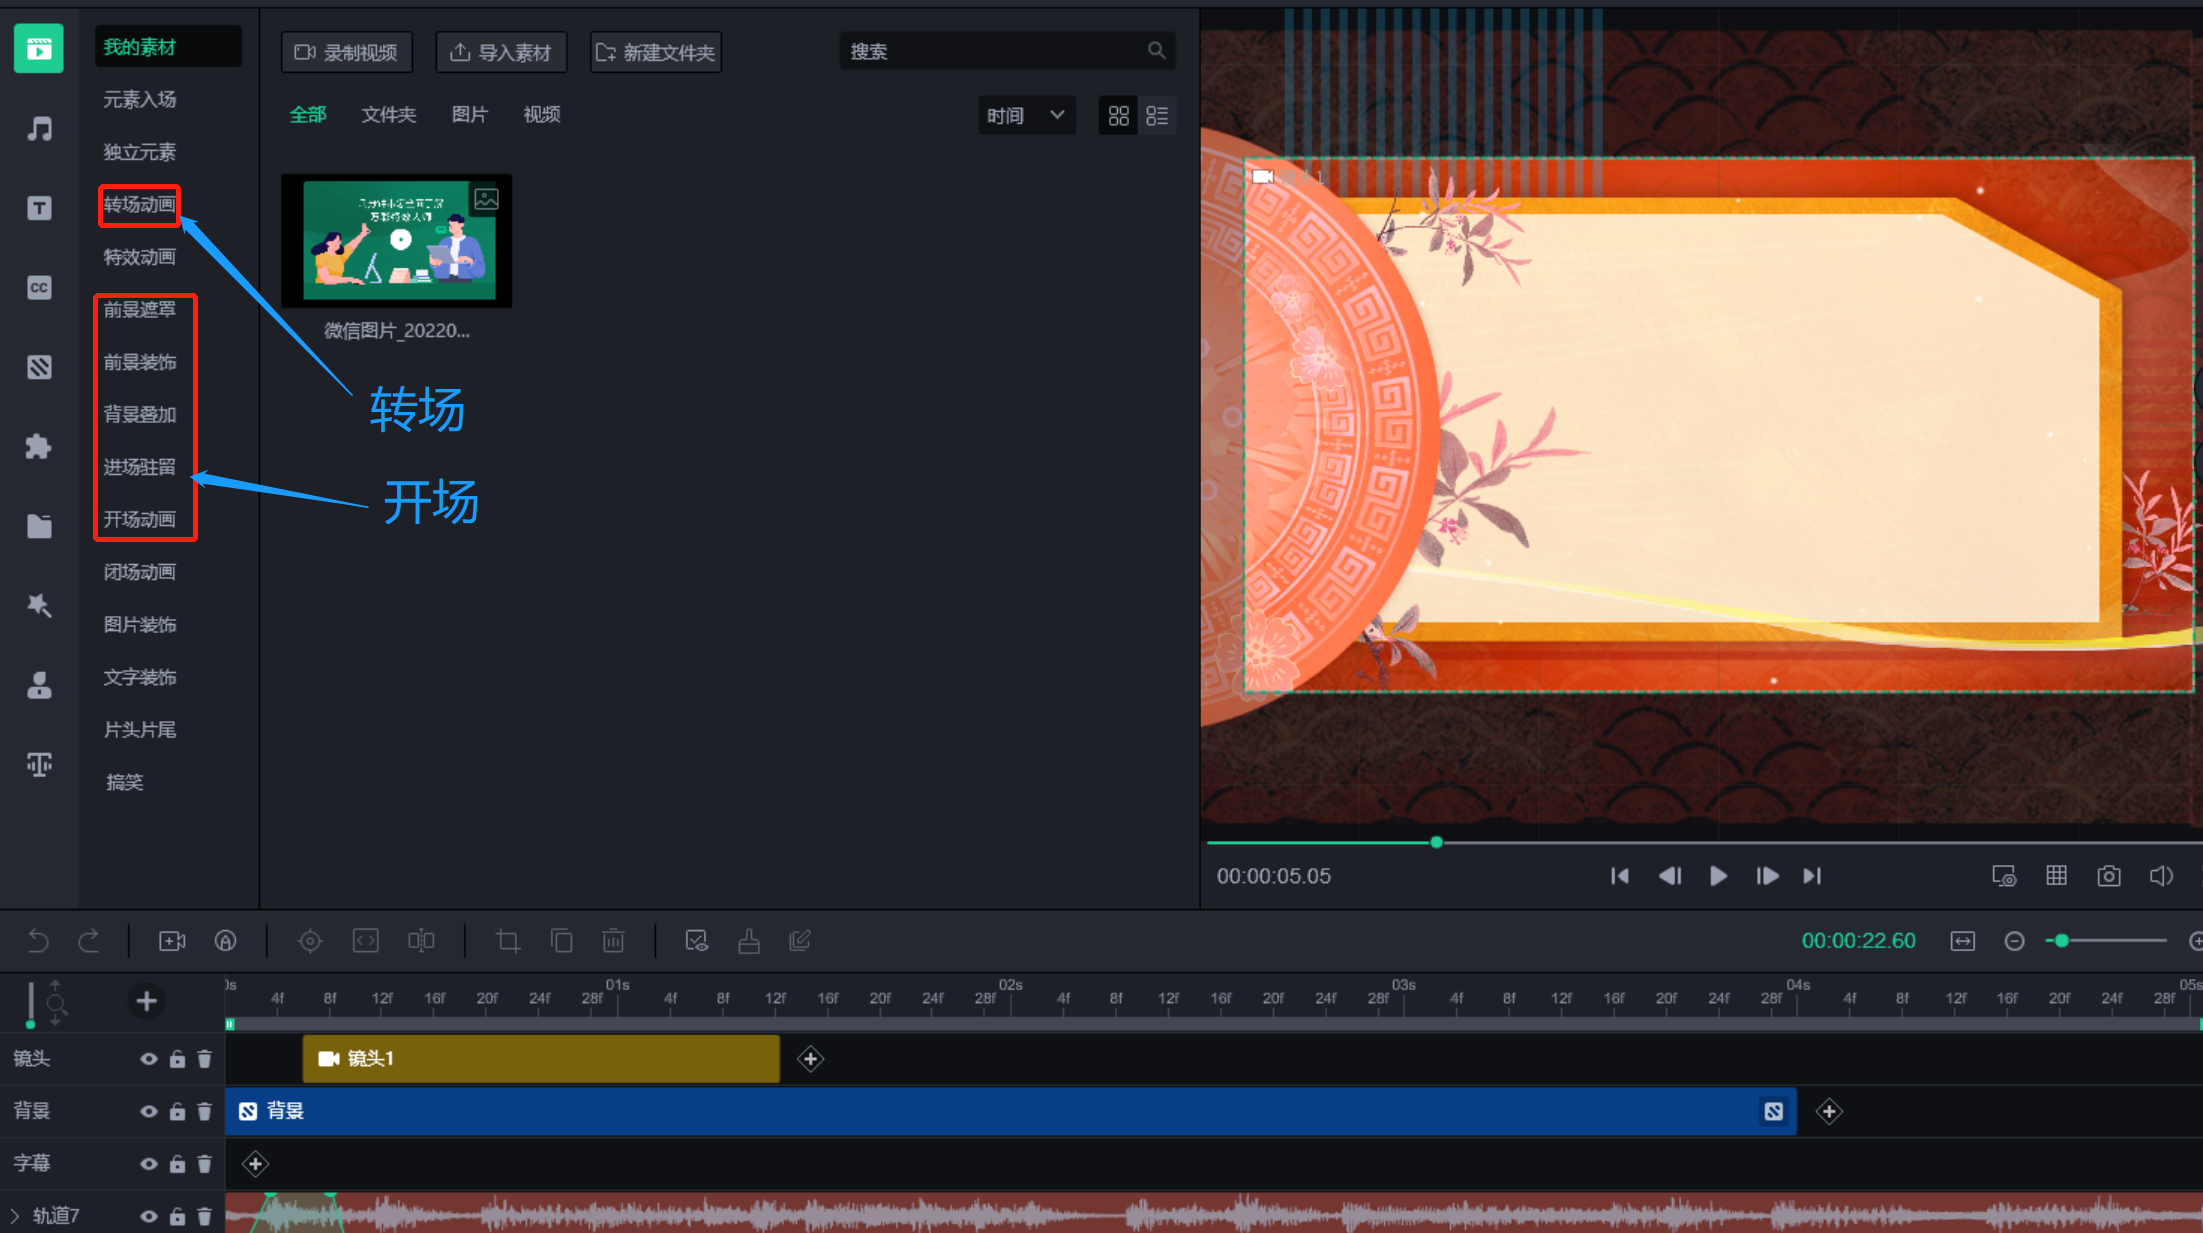This screenshot has height=1233, width=2203.
Task: Click 新建文件夹 button
Action: click(656, 52)
